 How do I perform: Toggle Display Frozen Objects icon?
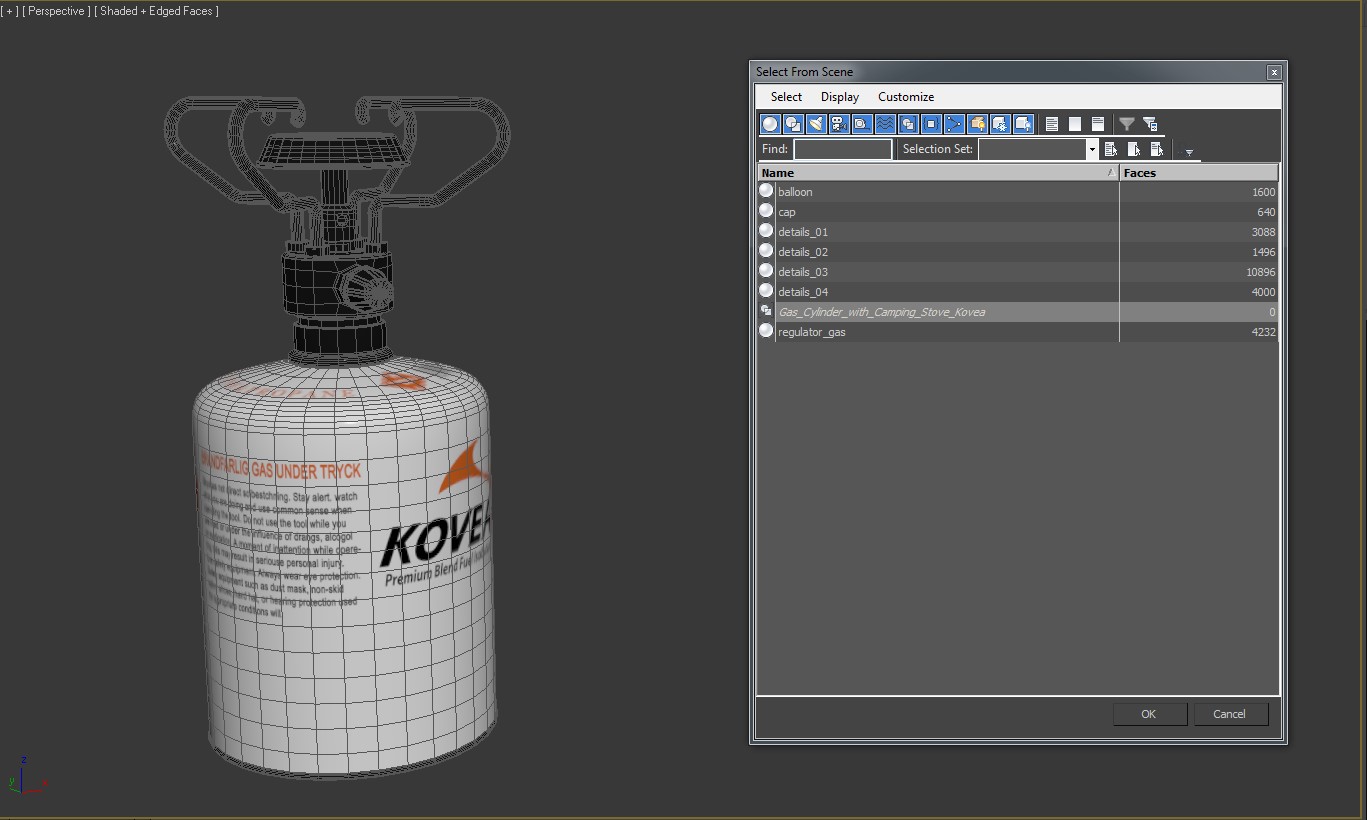click(1000, 124)
